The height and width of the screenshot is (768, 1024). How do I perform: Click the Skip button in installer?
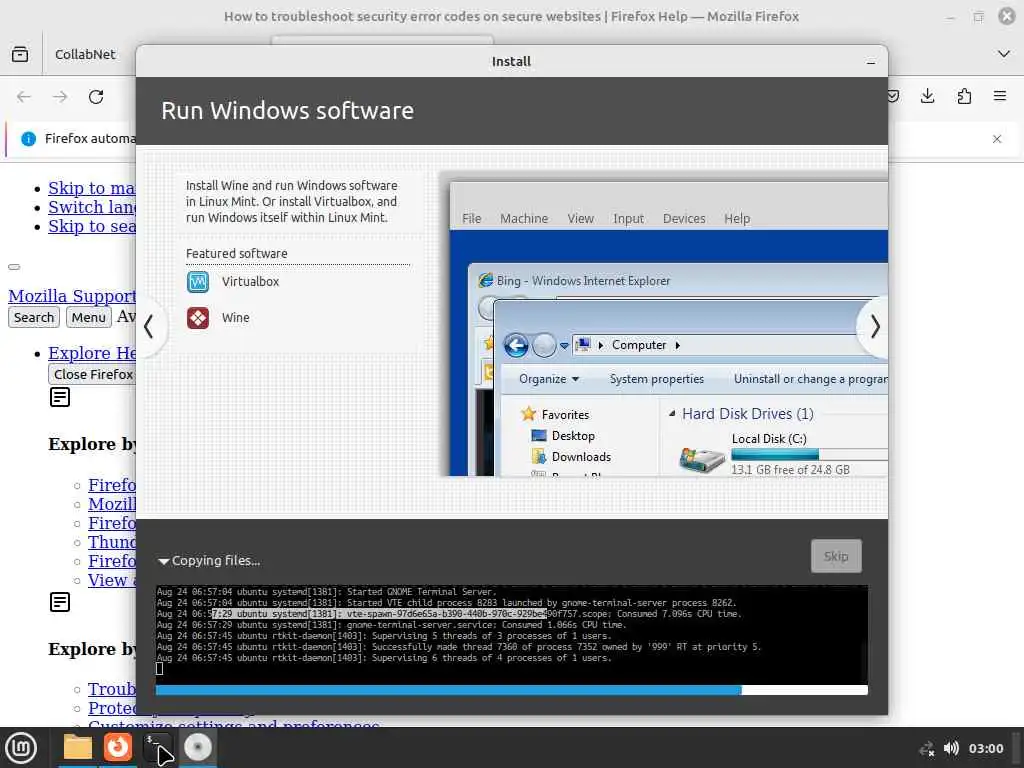(836, 556)
